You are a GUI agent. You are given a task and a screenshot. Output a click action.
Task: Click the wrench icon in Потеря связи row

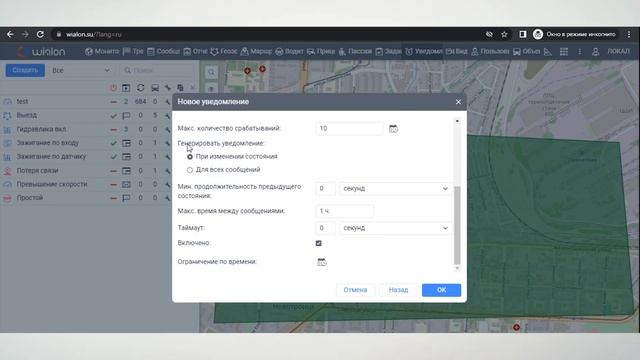(x=167, y=171)
